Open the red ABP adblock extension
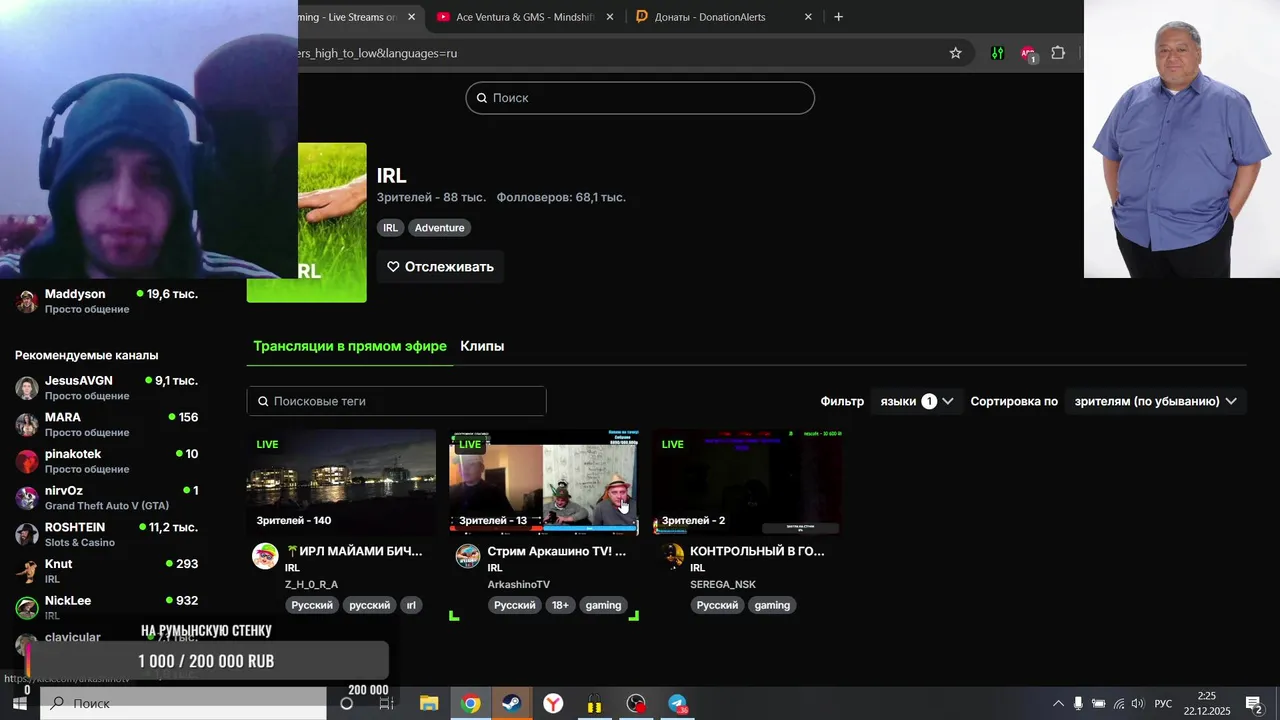Image resolution: width=1280 pixels, height=720 pixels. [x=1028, y=53]
